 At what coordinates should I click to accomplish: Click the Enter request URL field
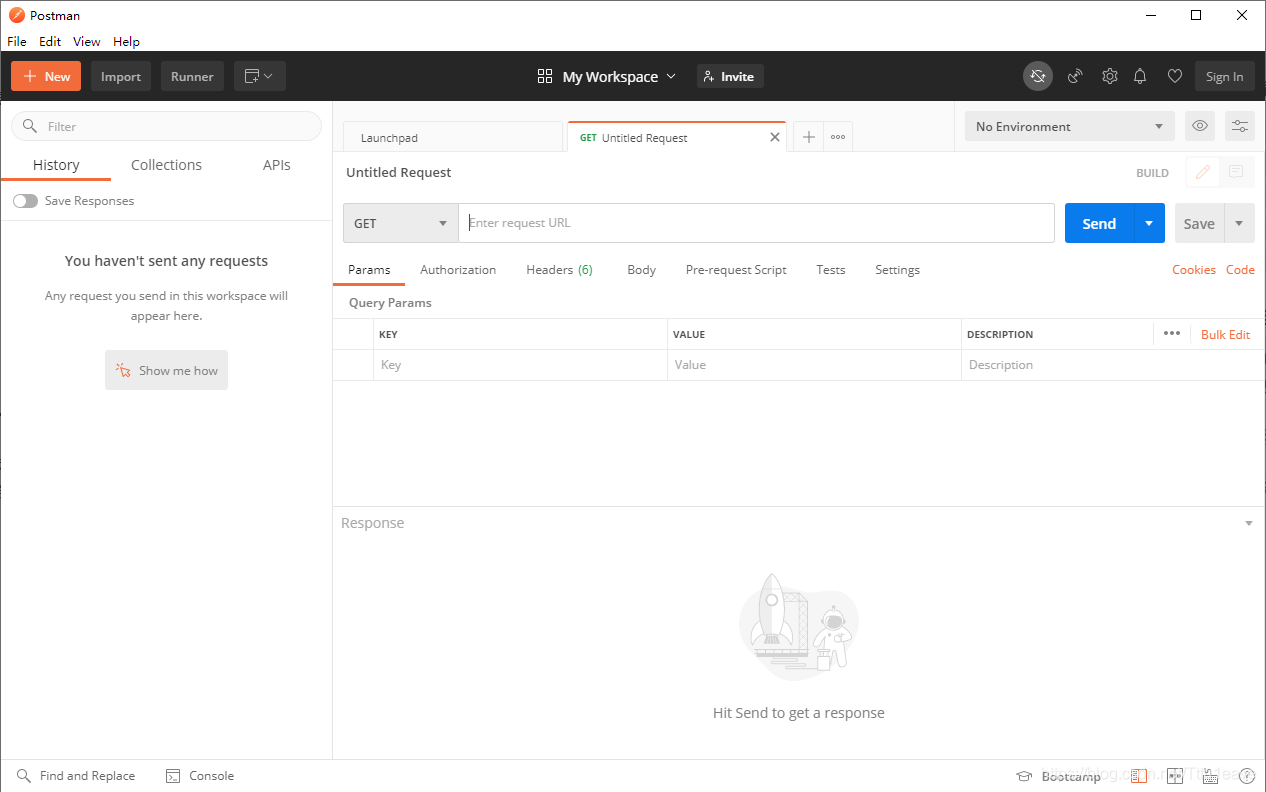tap(756, 223)
